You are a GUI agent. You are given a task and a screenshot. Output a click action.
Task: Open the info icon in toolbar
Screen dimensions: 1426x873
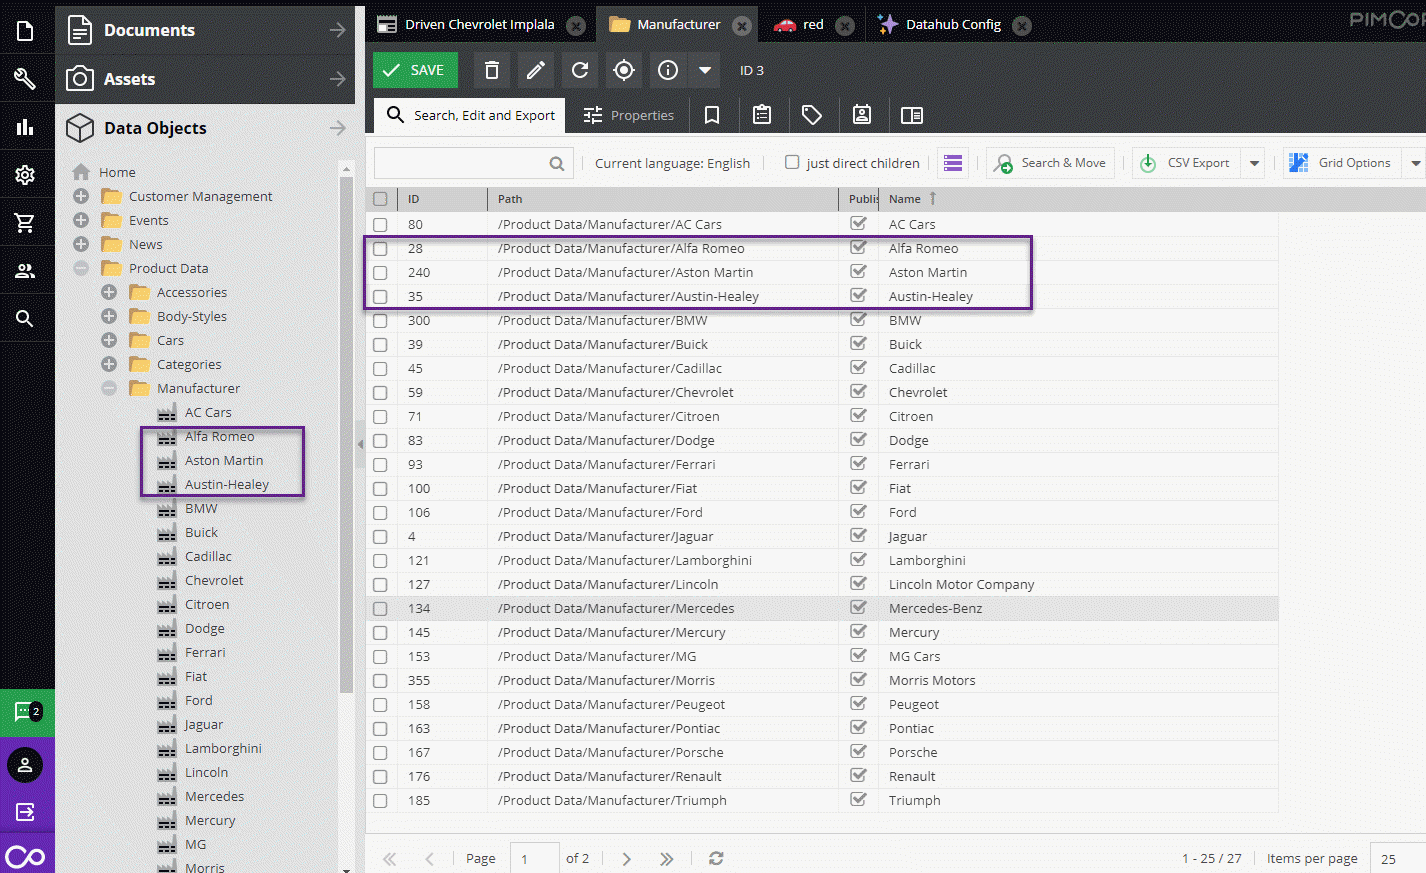coord(668,70)
